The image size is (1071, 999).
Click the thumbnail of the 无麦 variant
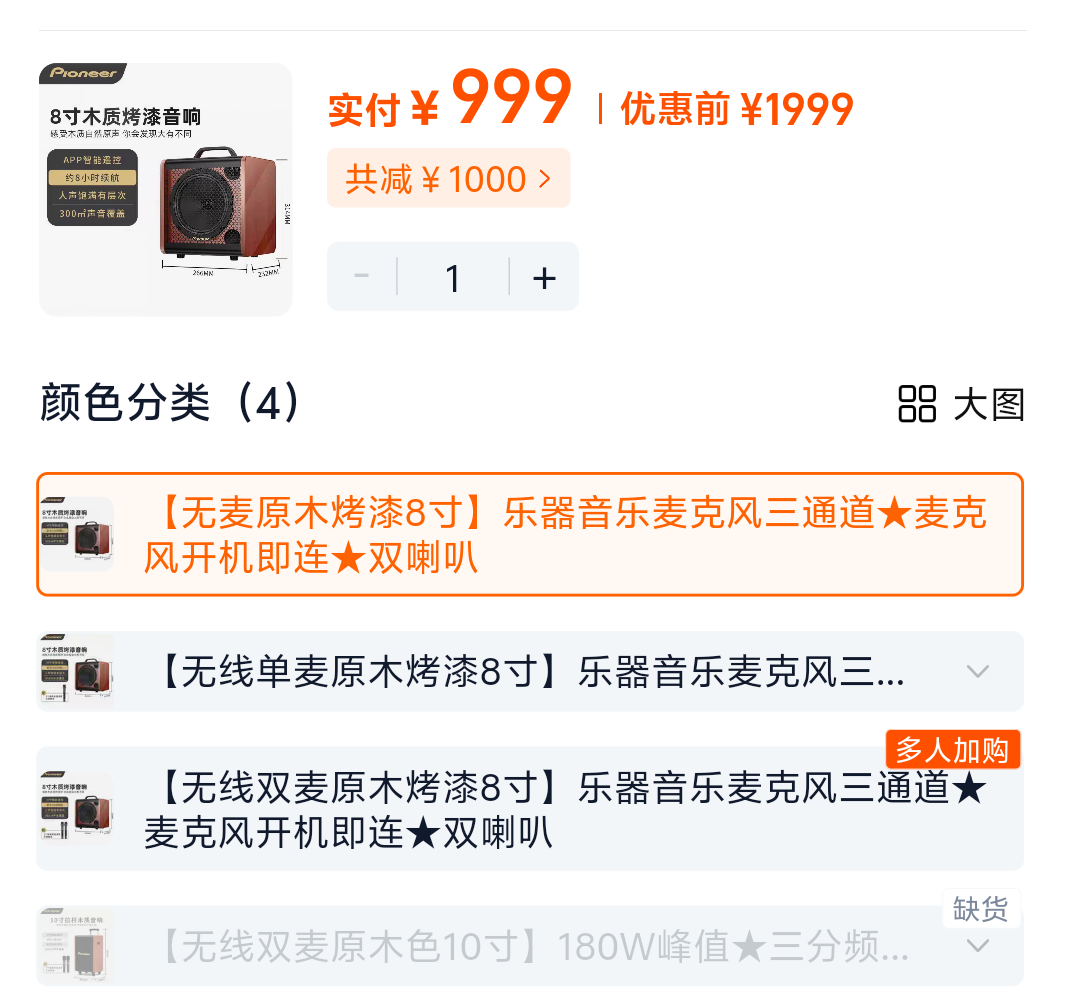76,534
